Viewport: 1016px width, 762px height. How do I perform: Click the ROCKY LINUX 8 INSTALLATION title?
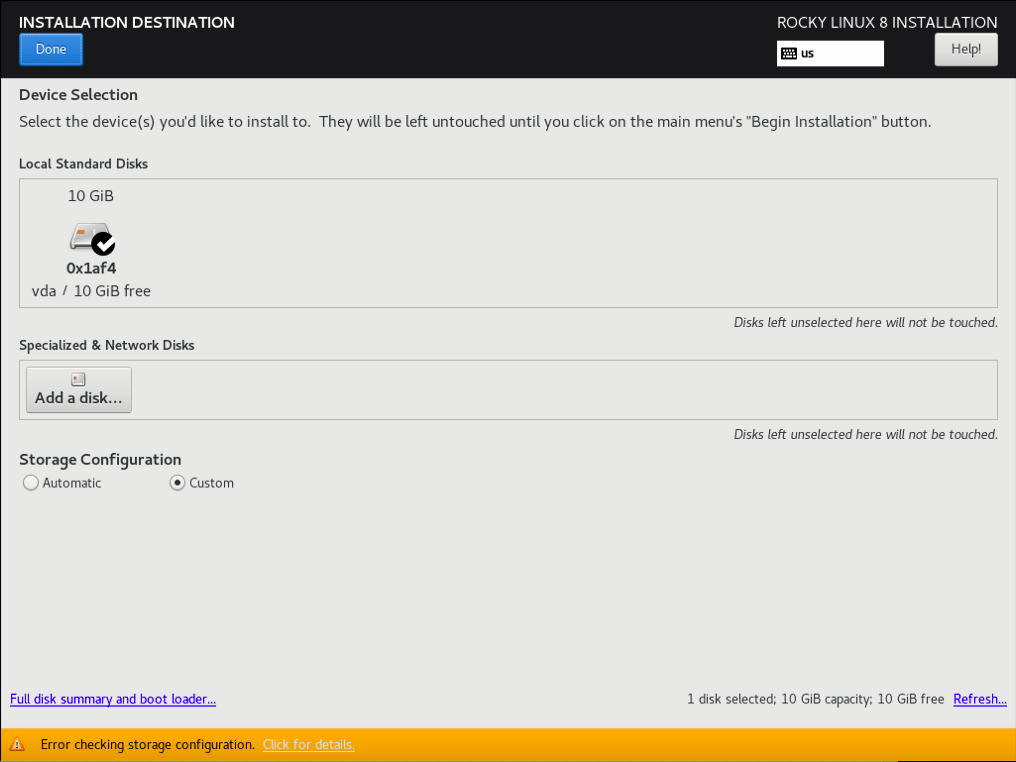pyautogui.click(x=887, y=23)
